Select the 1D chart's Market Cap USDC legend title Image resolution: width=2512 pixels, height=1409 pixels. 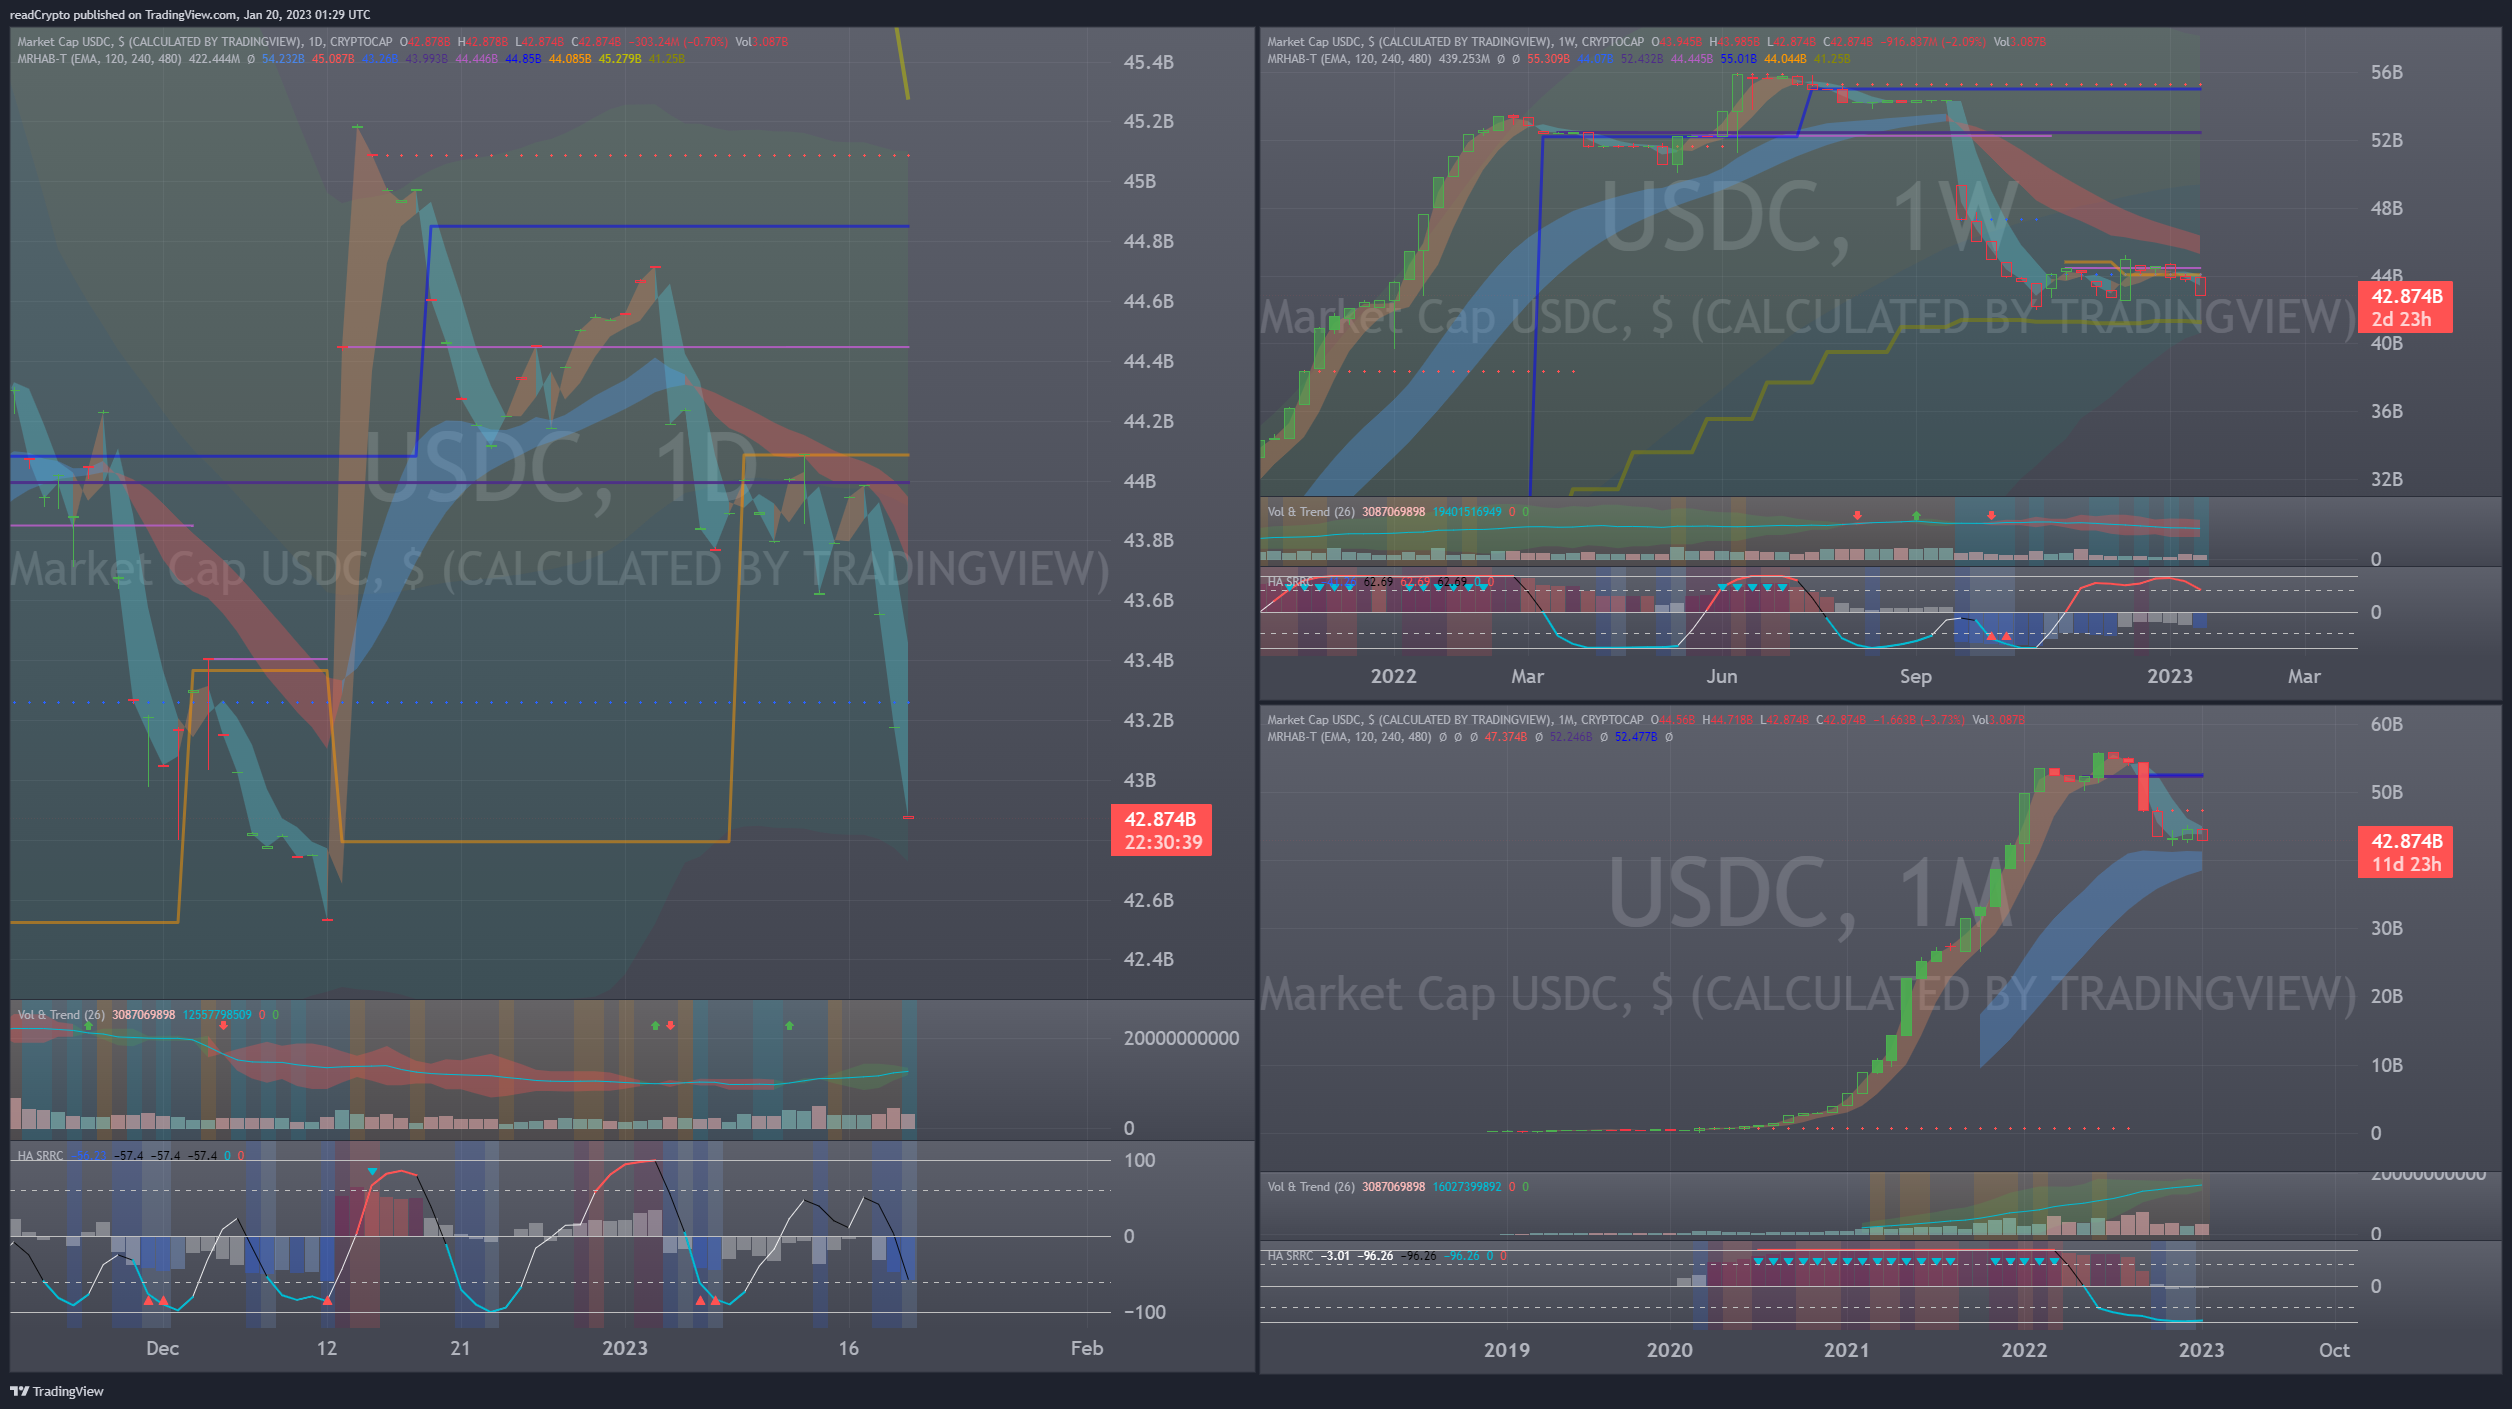pos(204,42)
